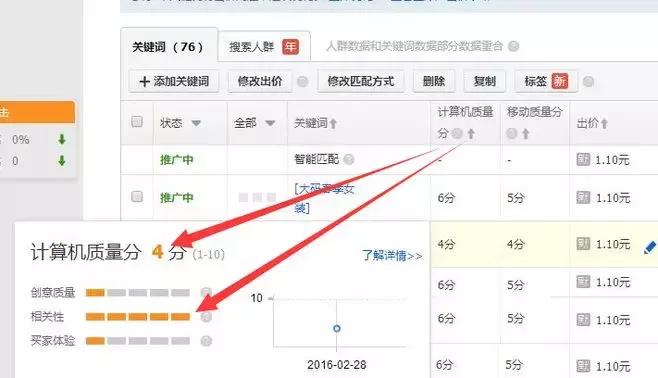The width and height of the screenshot is (658, 378).
Task: Click default-bid icon in highlighted 4分 row
Action: 583,244
